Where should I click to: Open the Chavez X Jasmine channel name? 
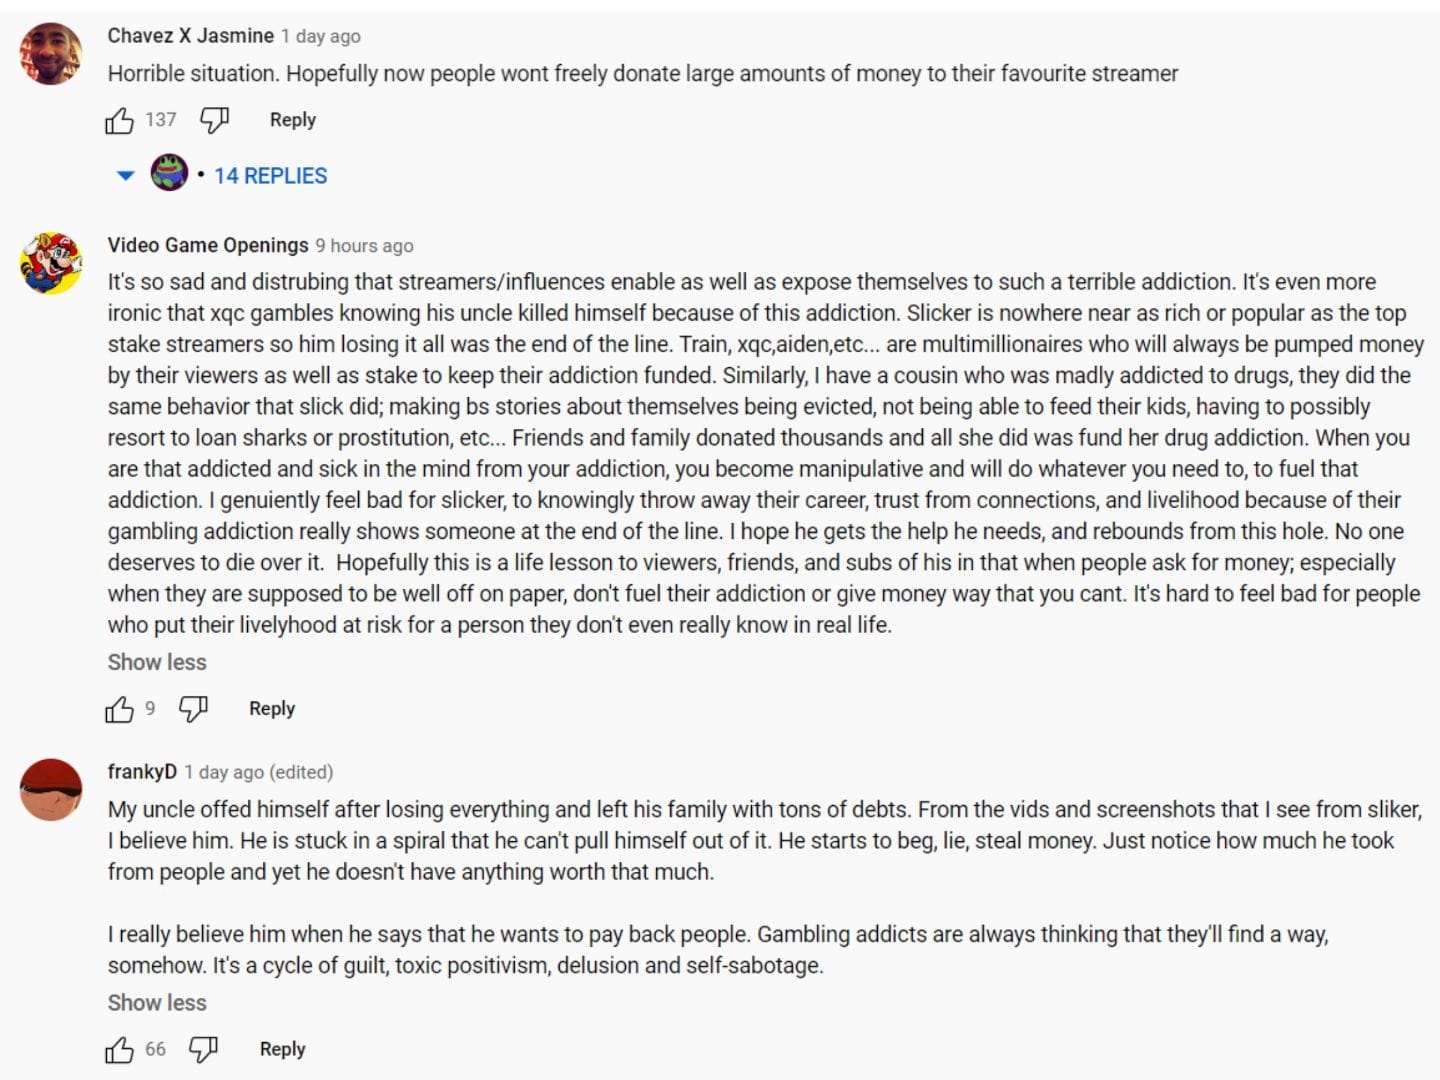[x=190, y=36]
